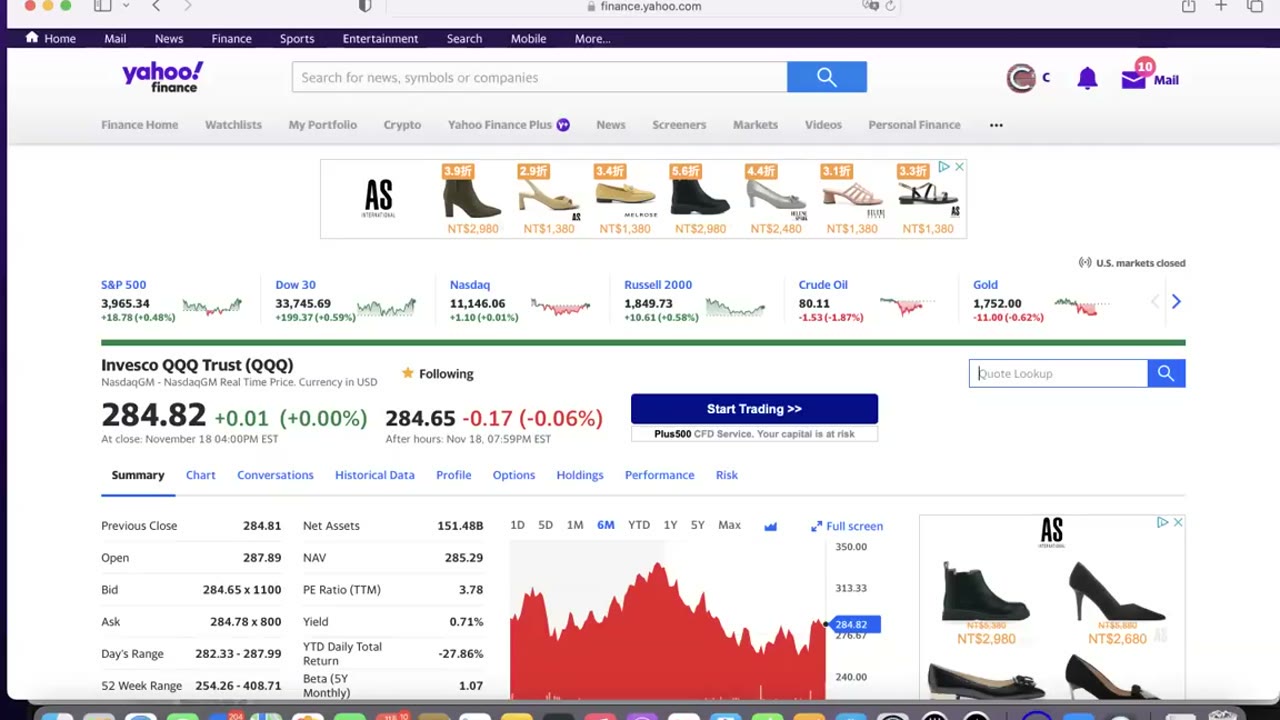The width and height of the screenshot is (1280, 720).
Task: Focus the Quote Lookup input field
Action: point(1058,373)
